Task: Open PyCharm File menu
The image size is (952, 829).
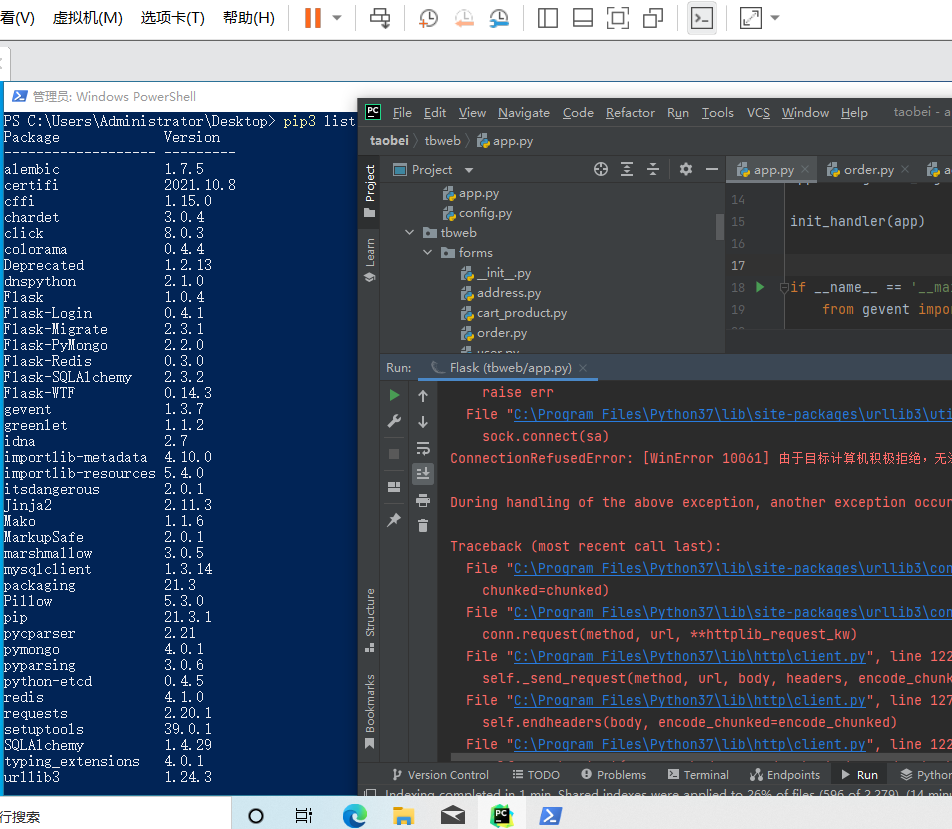Action: coord(402,112)
